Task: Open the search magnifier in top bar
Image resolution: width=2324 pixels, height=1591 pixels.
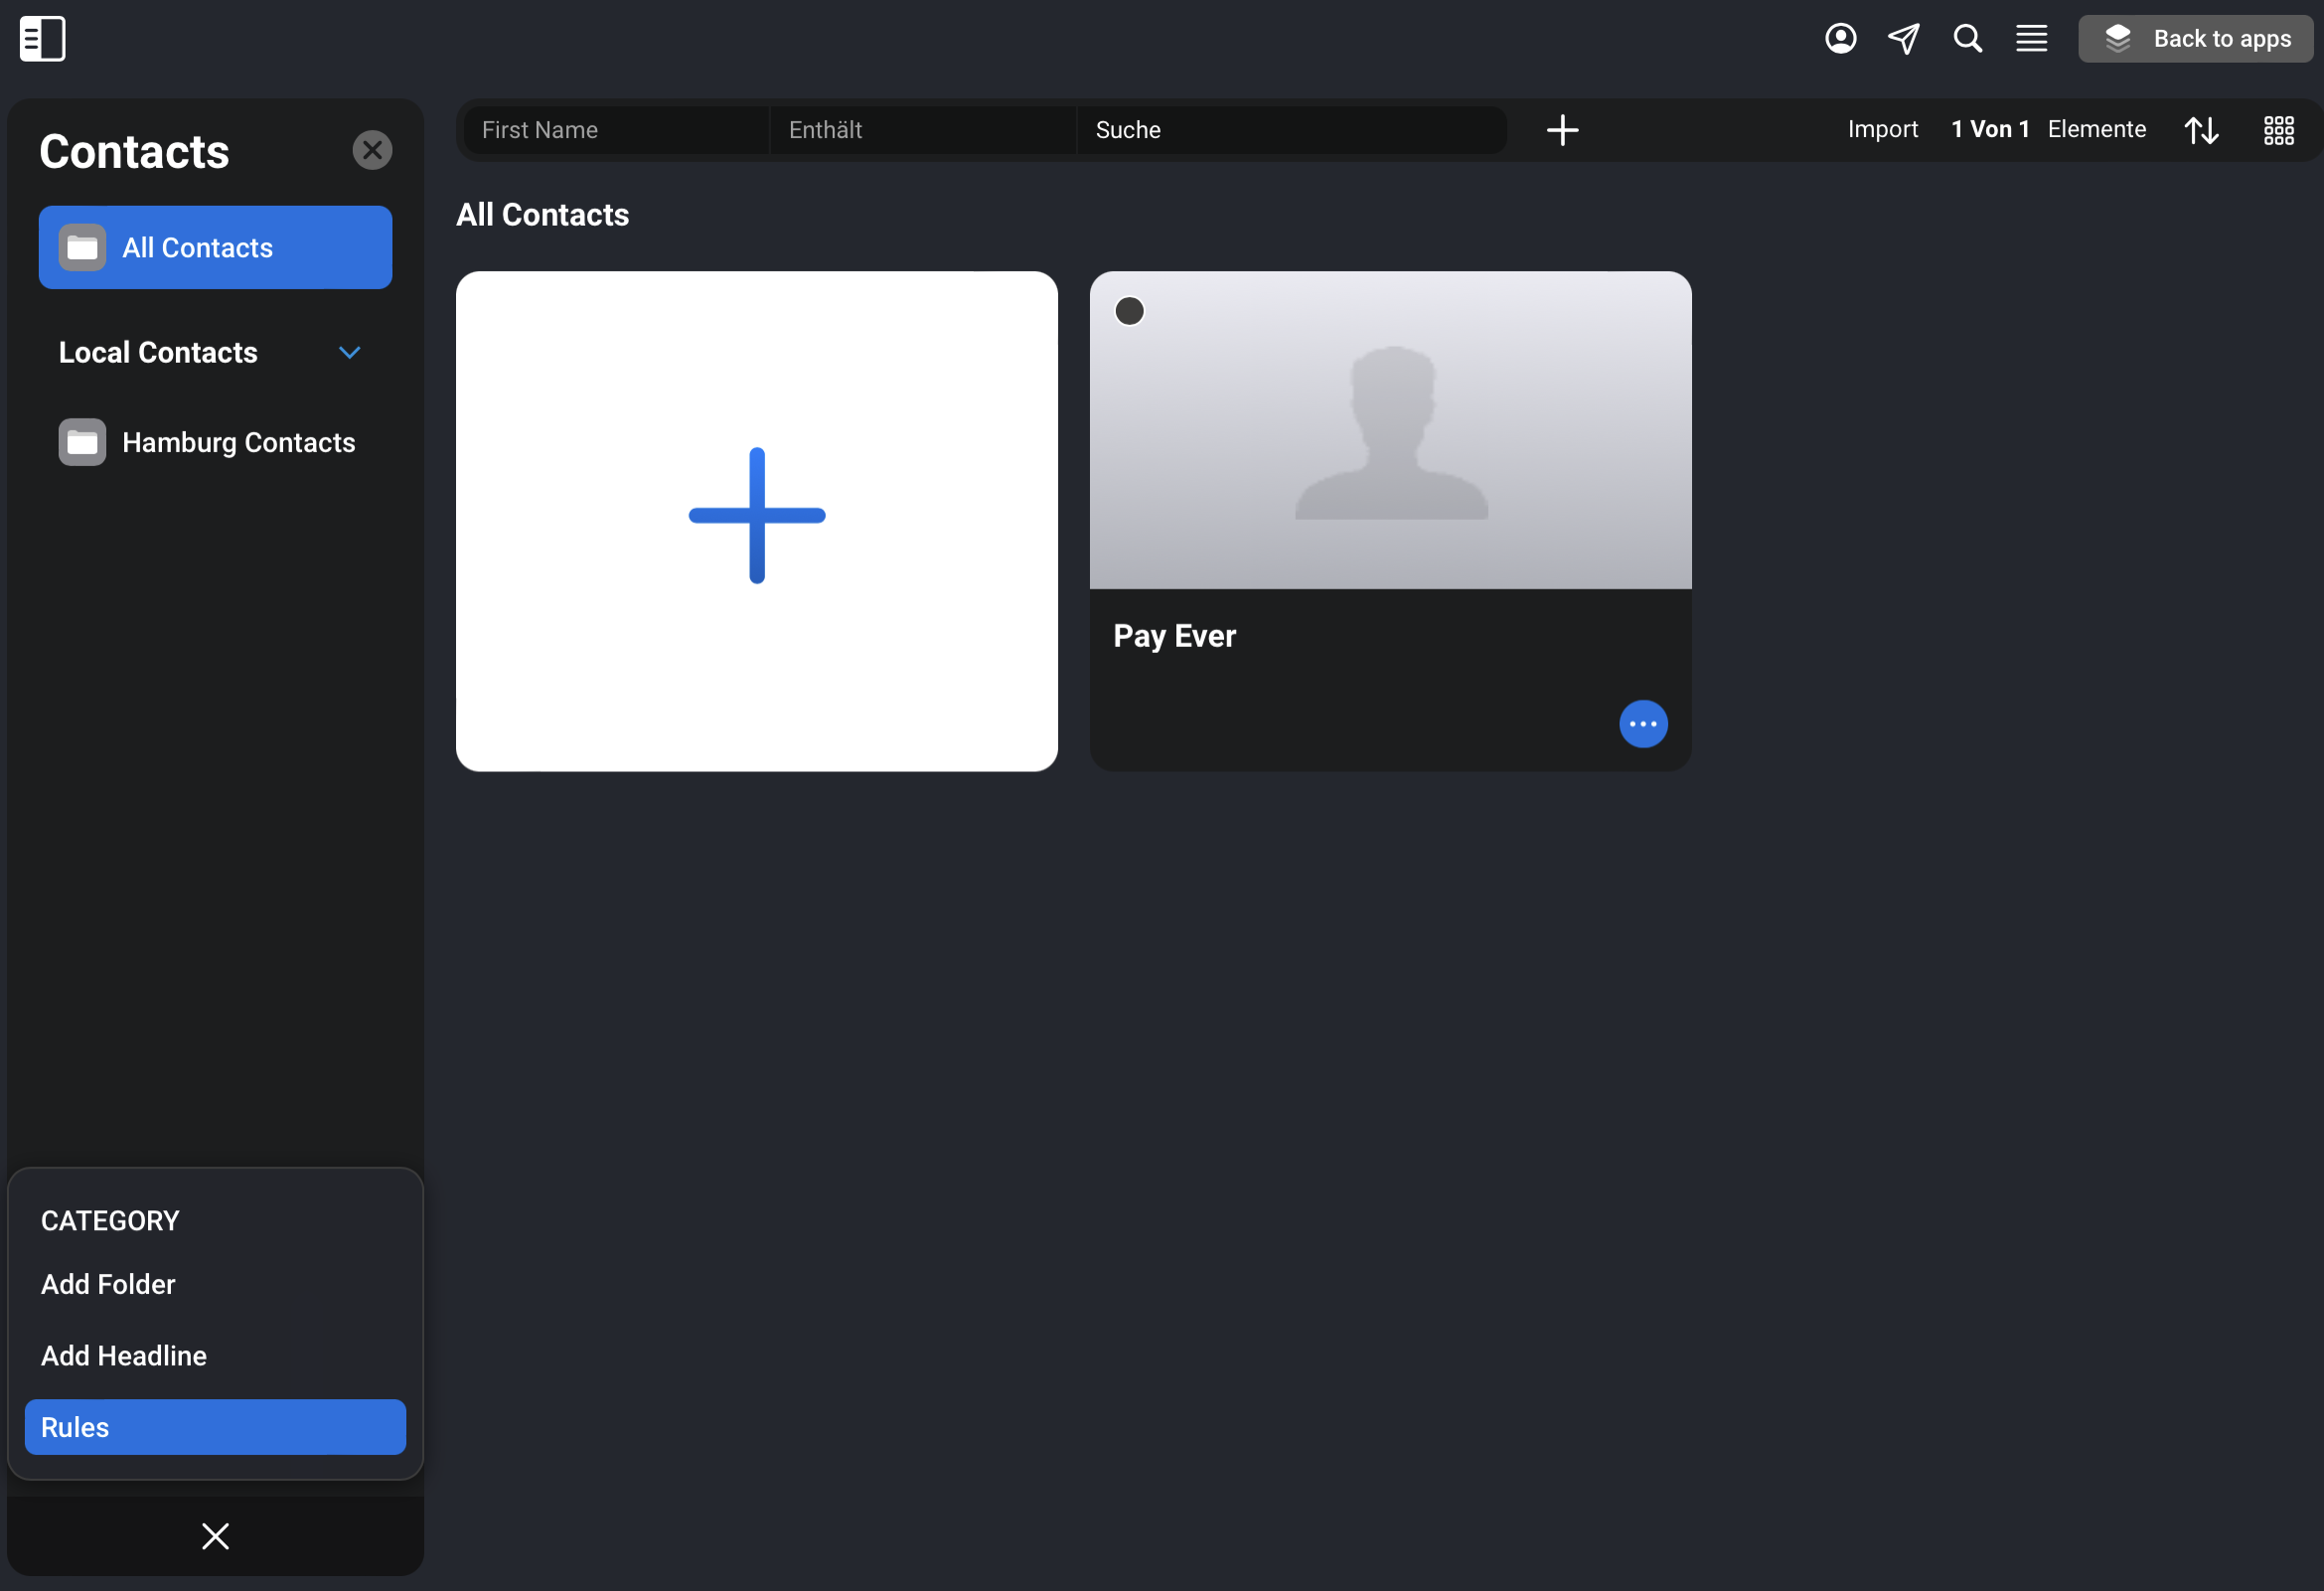Action: pyautogui.click(x=1967, y=39)
